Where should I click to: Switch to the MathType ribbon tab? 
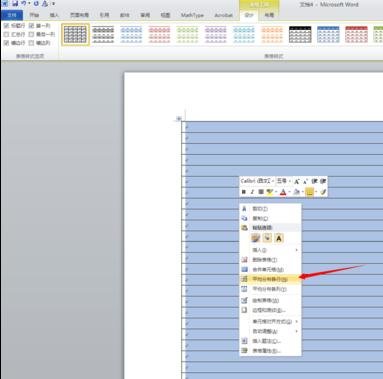[x=192, y=15]
